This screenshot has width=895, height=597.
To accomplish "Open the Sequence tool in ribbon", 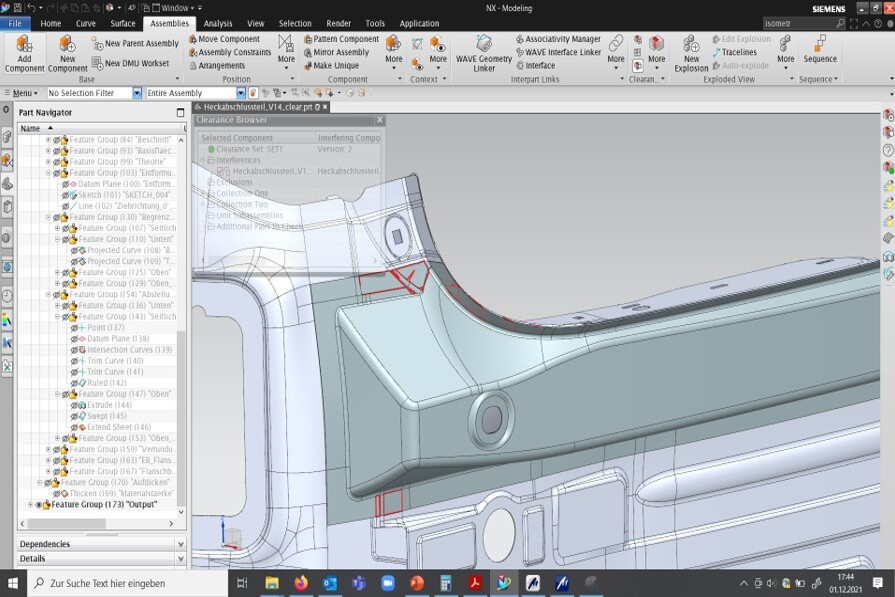I will 819,45.
